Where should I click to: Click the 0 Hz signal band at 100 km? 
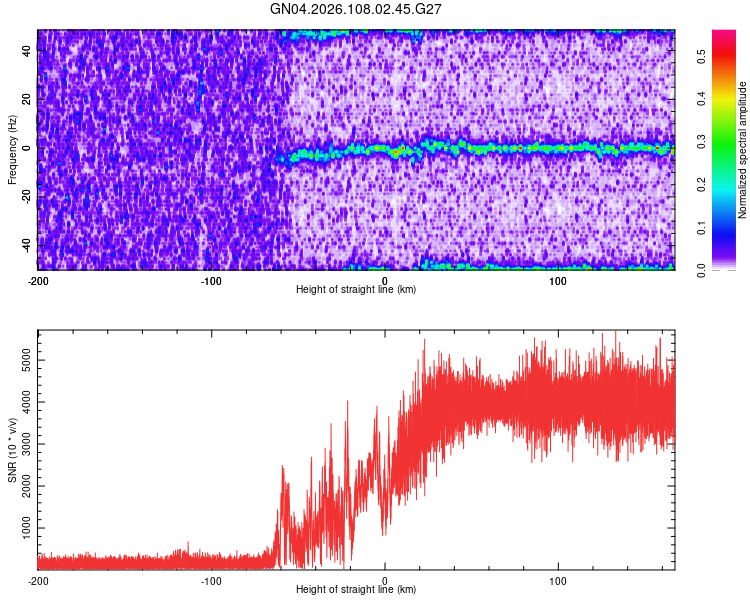click(558, 148)
